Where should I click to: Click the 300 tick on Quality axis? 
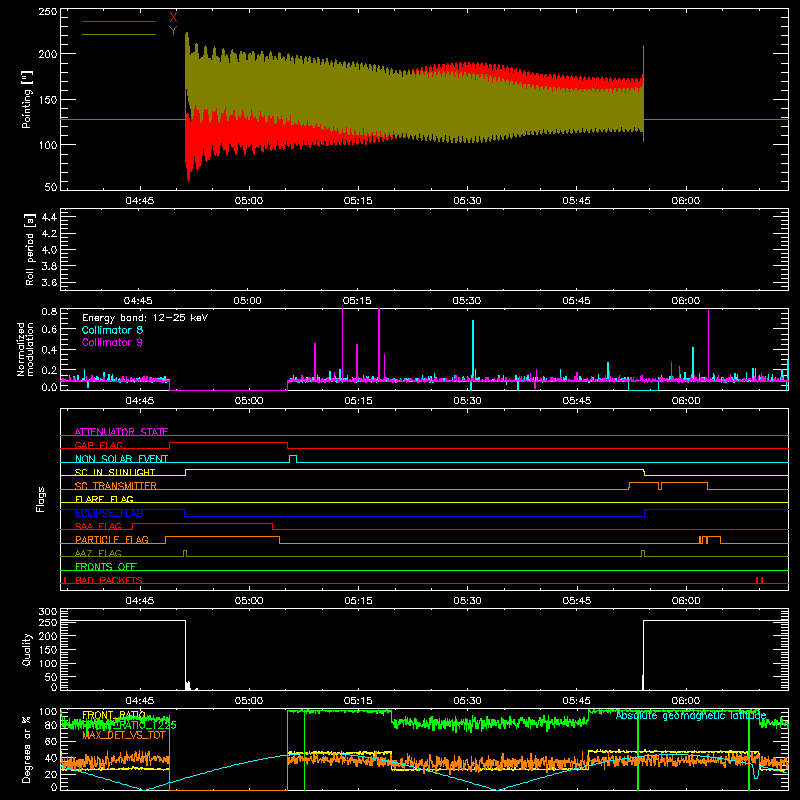(48, 612)
